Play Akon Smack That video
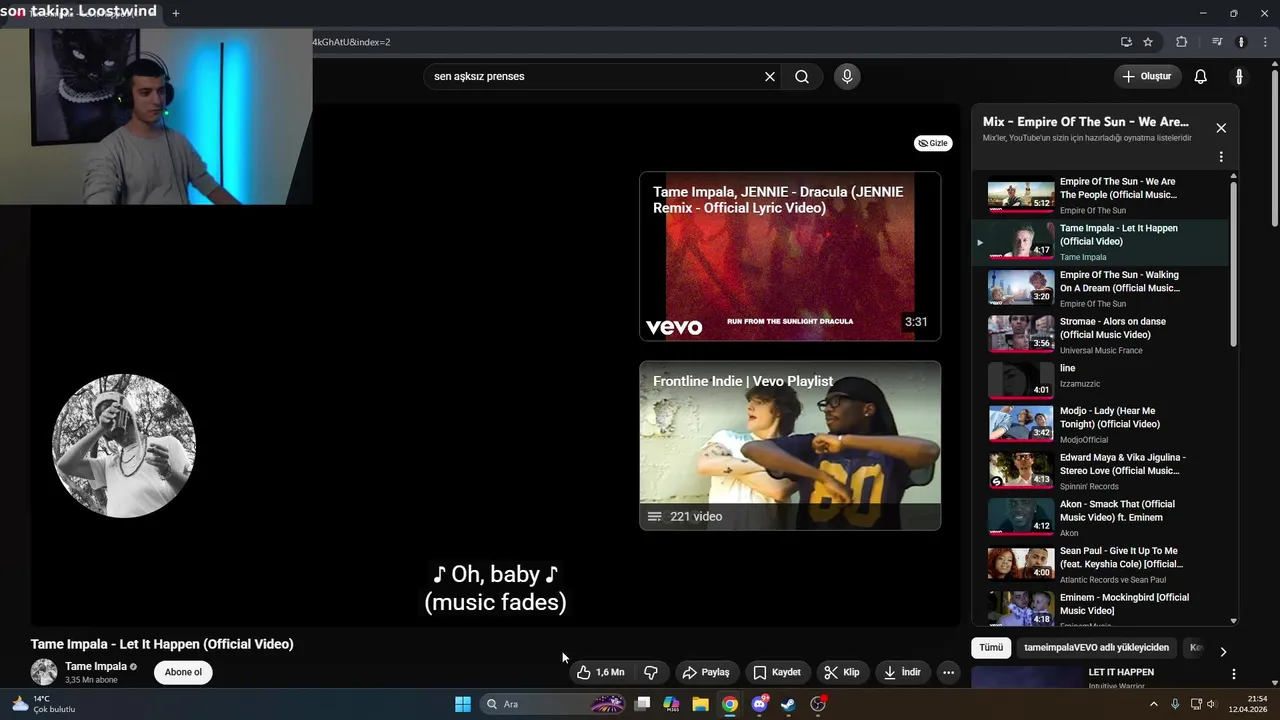The image size is (1280, 720). 1100,518
